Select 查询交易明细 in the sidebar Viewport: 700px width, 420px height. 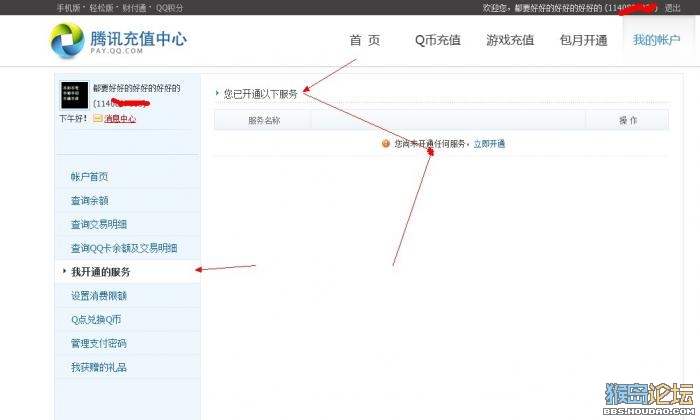127,224
